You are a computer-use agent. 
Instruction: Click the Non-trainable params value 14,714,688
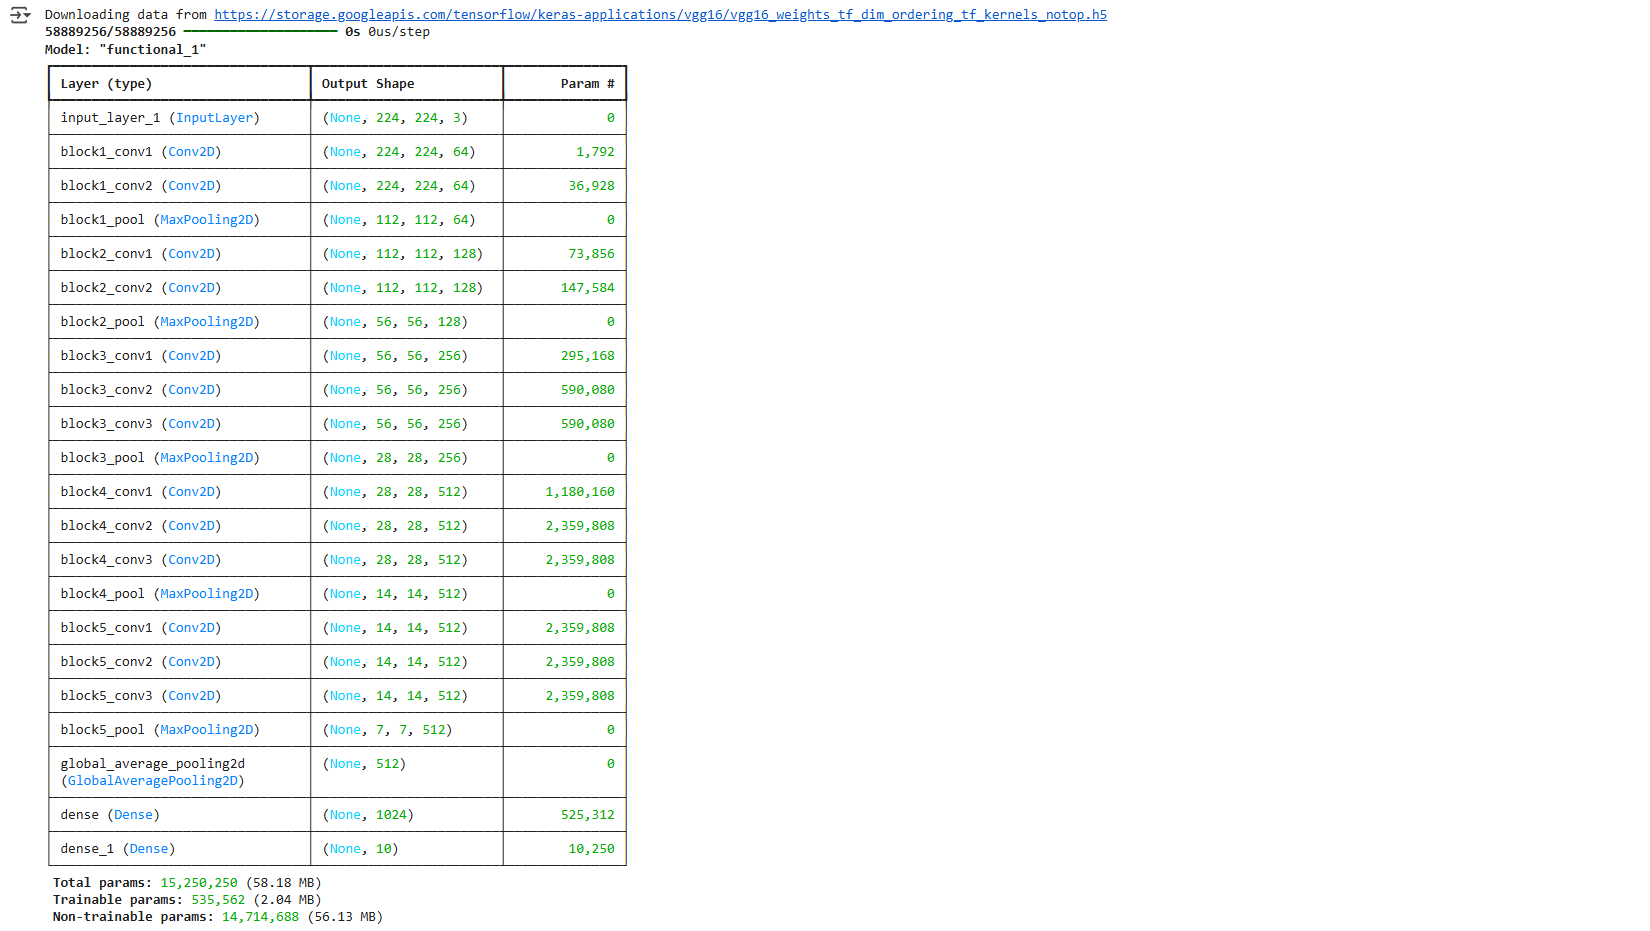click(260, 917)
